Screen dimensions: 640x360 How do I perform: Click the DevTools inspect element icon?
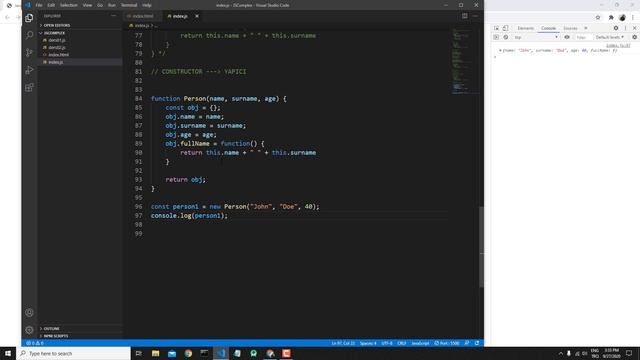click(496, 28)
